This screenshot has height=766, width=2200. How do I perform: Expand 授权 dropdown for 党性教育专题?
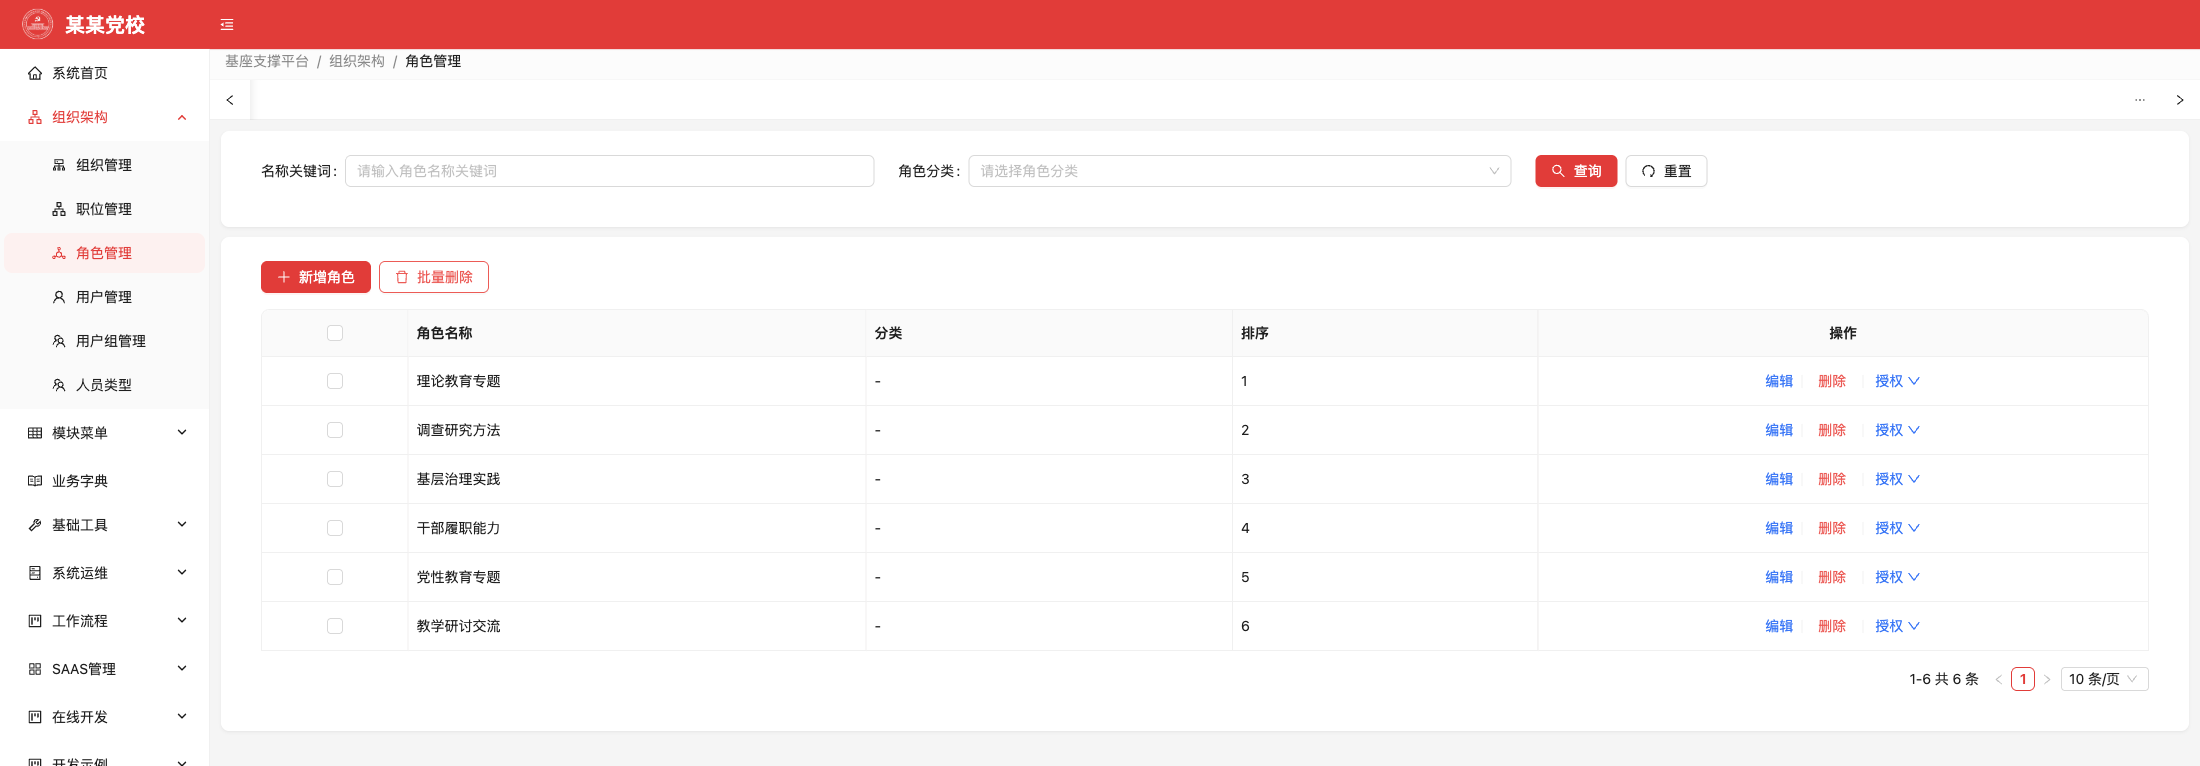(1897, 577)
